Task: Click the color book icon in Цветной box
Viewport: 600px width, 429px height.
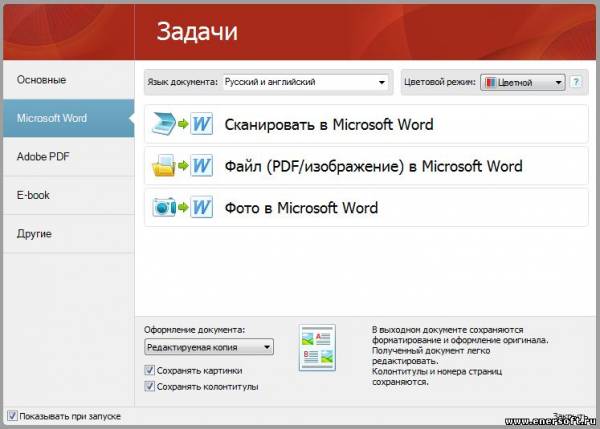Action: (x=490, y=82)
